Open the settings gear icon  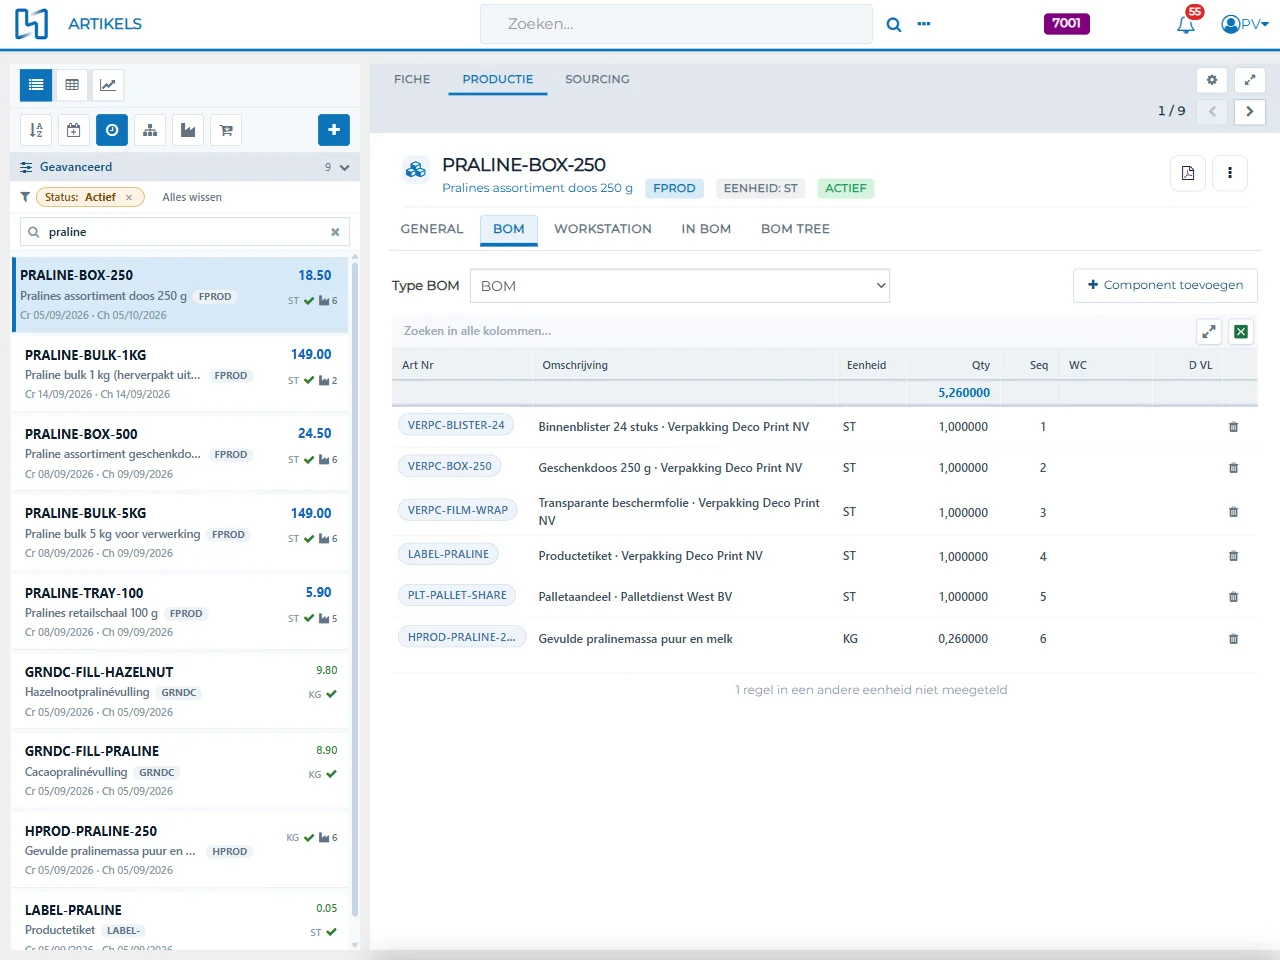point(1212,80)
